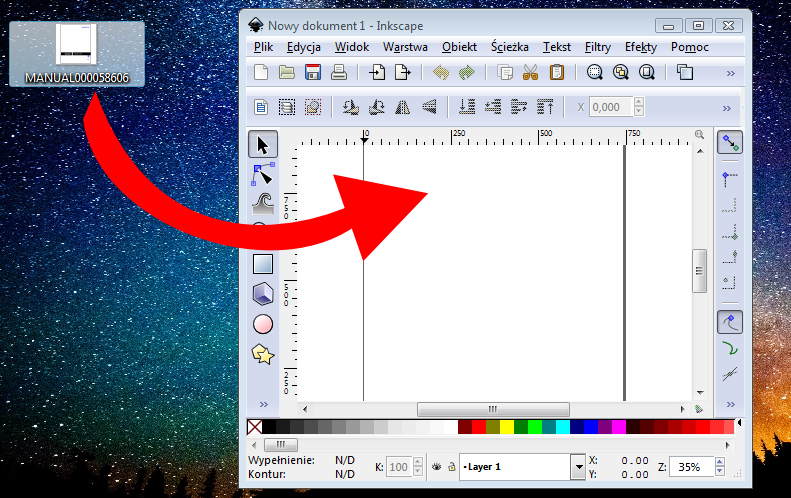This screenshot has width=791, height=498.
Task: Expand the toolbox overflow chevron
Action: tap(263, 405)
